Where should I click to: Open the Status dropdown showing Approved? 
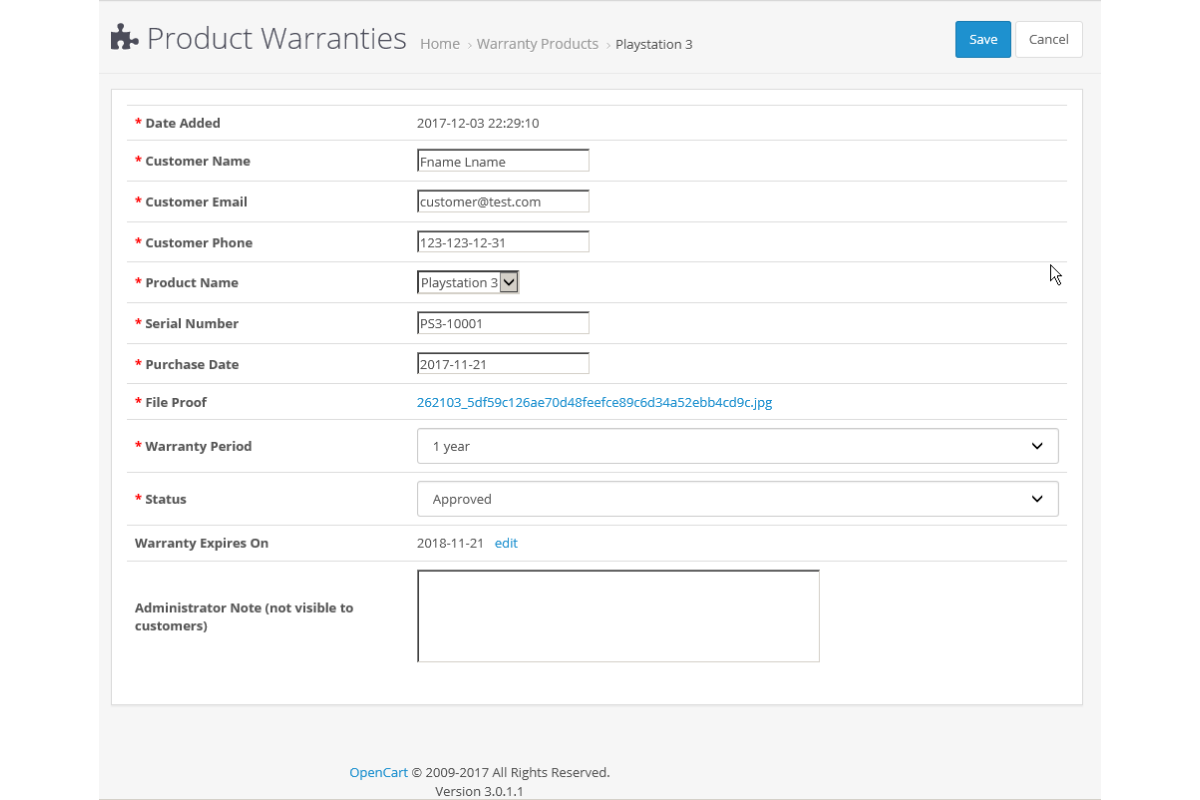click(737, 499)
